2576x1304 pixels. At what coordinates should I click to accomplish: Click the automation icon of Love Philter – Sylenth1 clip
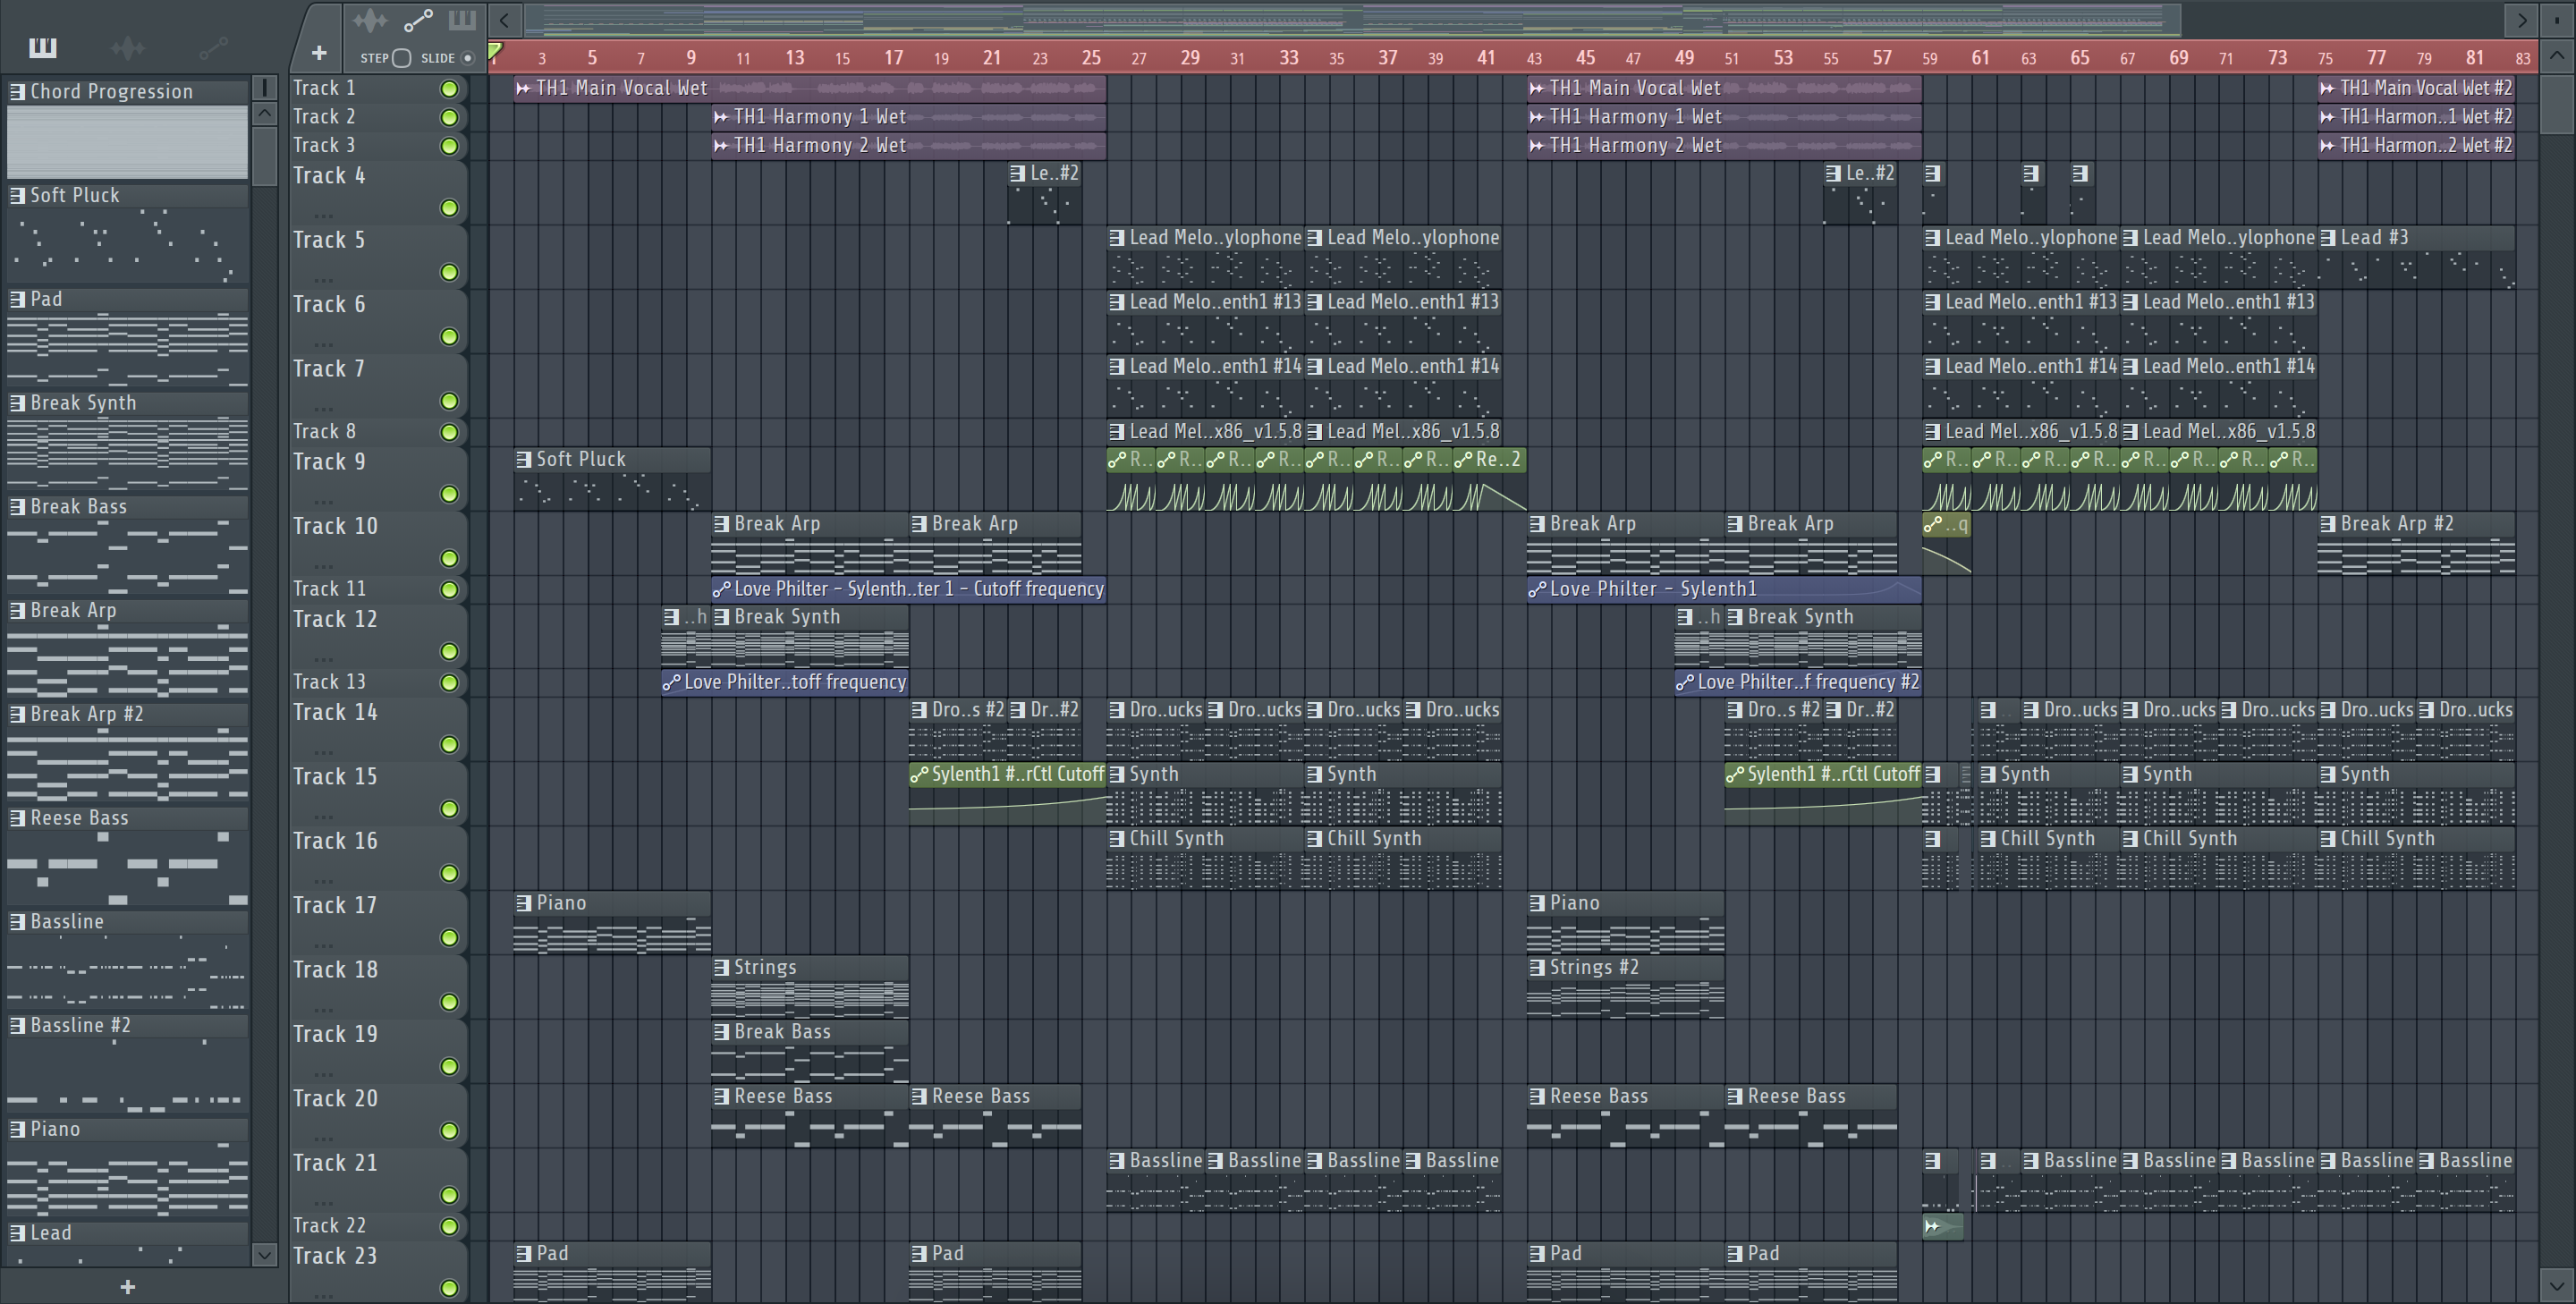(1537, 589)
